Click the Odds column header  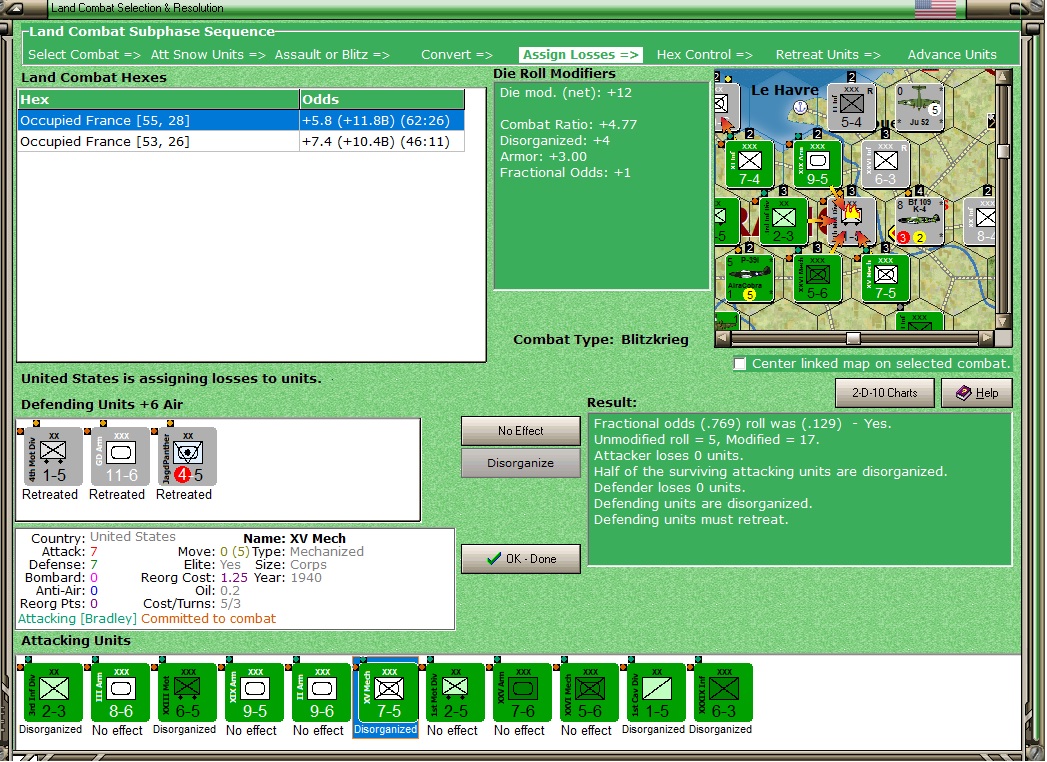click(382, 100)
